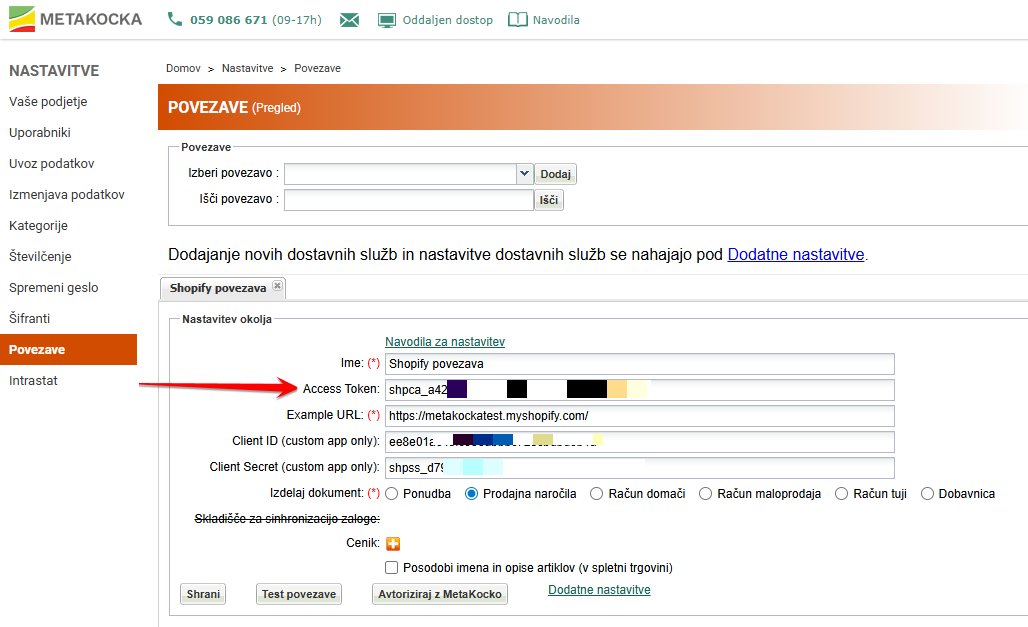Click the phone number 059 086 671
The height and width of the screenshot is (627, 1028).
[229, 20]
